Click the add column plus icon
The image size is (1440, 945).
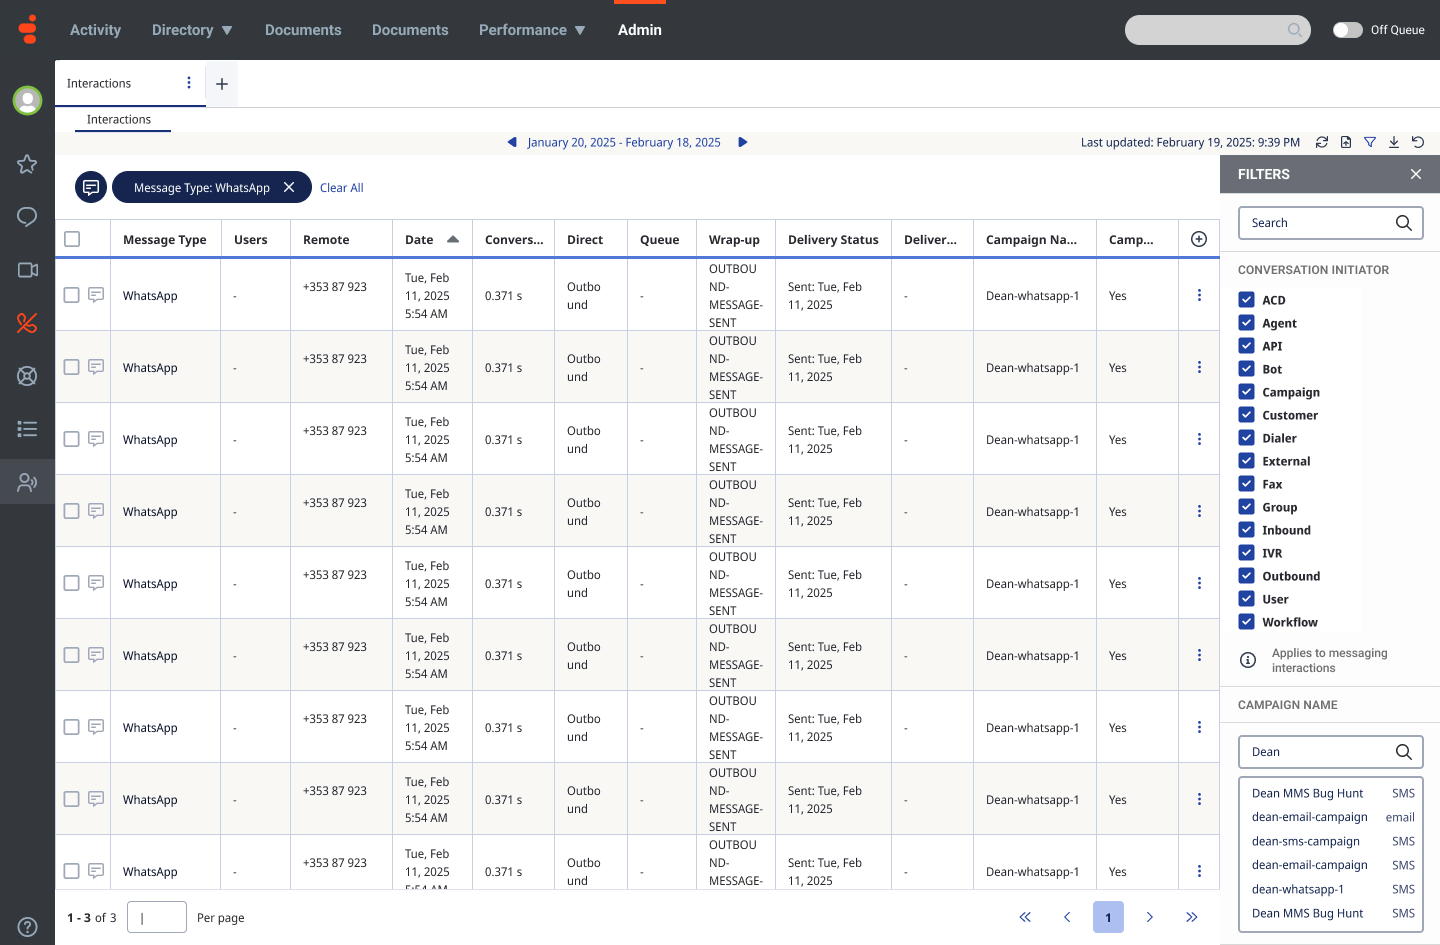[1199, 239]
